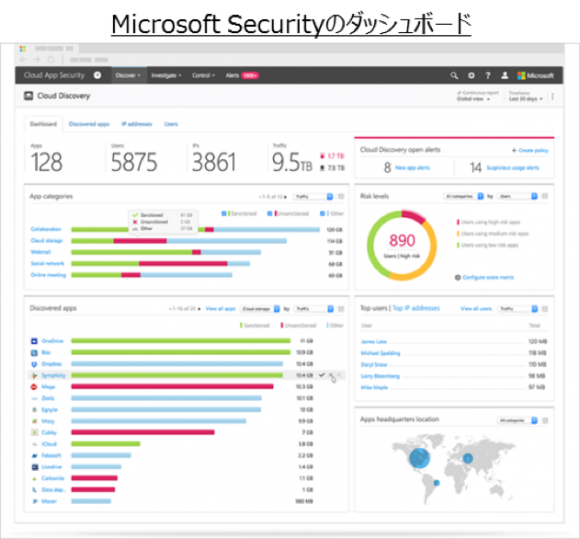Click the browser address bar field
Viewport: 580px width, 539px height.
89,59
